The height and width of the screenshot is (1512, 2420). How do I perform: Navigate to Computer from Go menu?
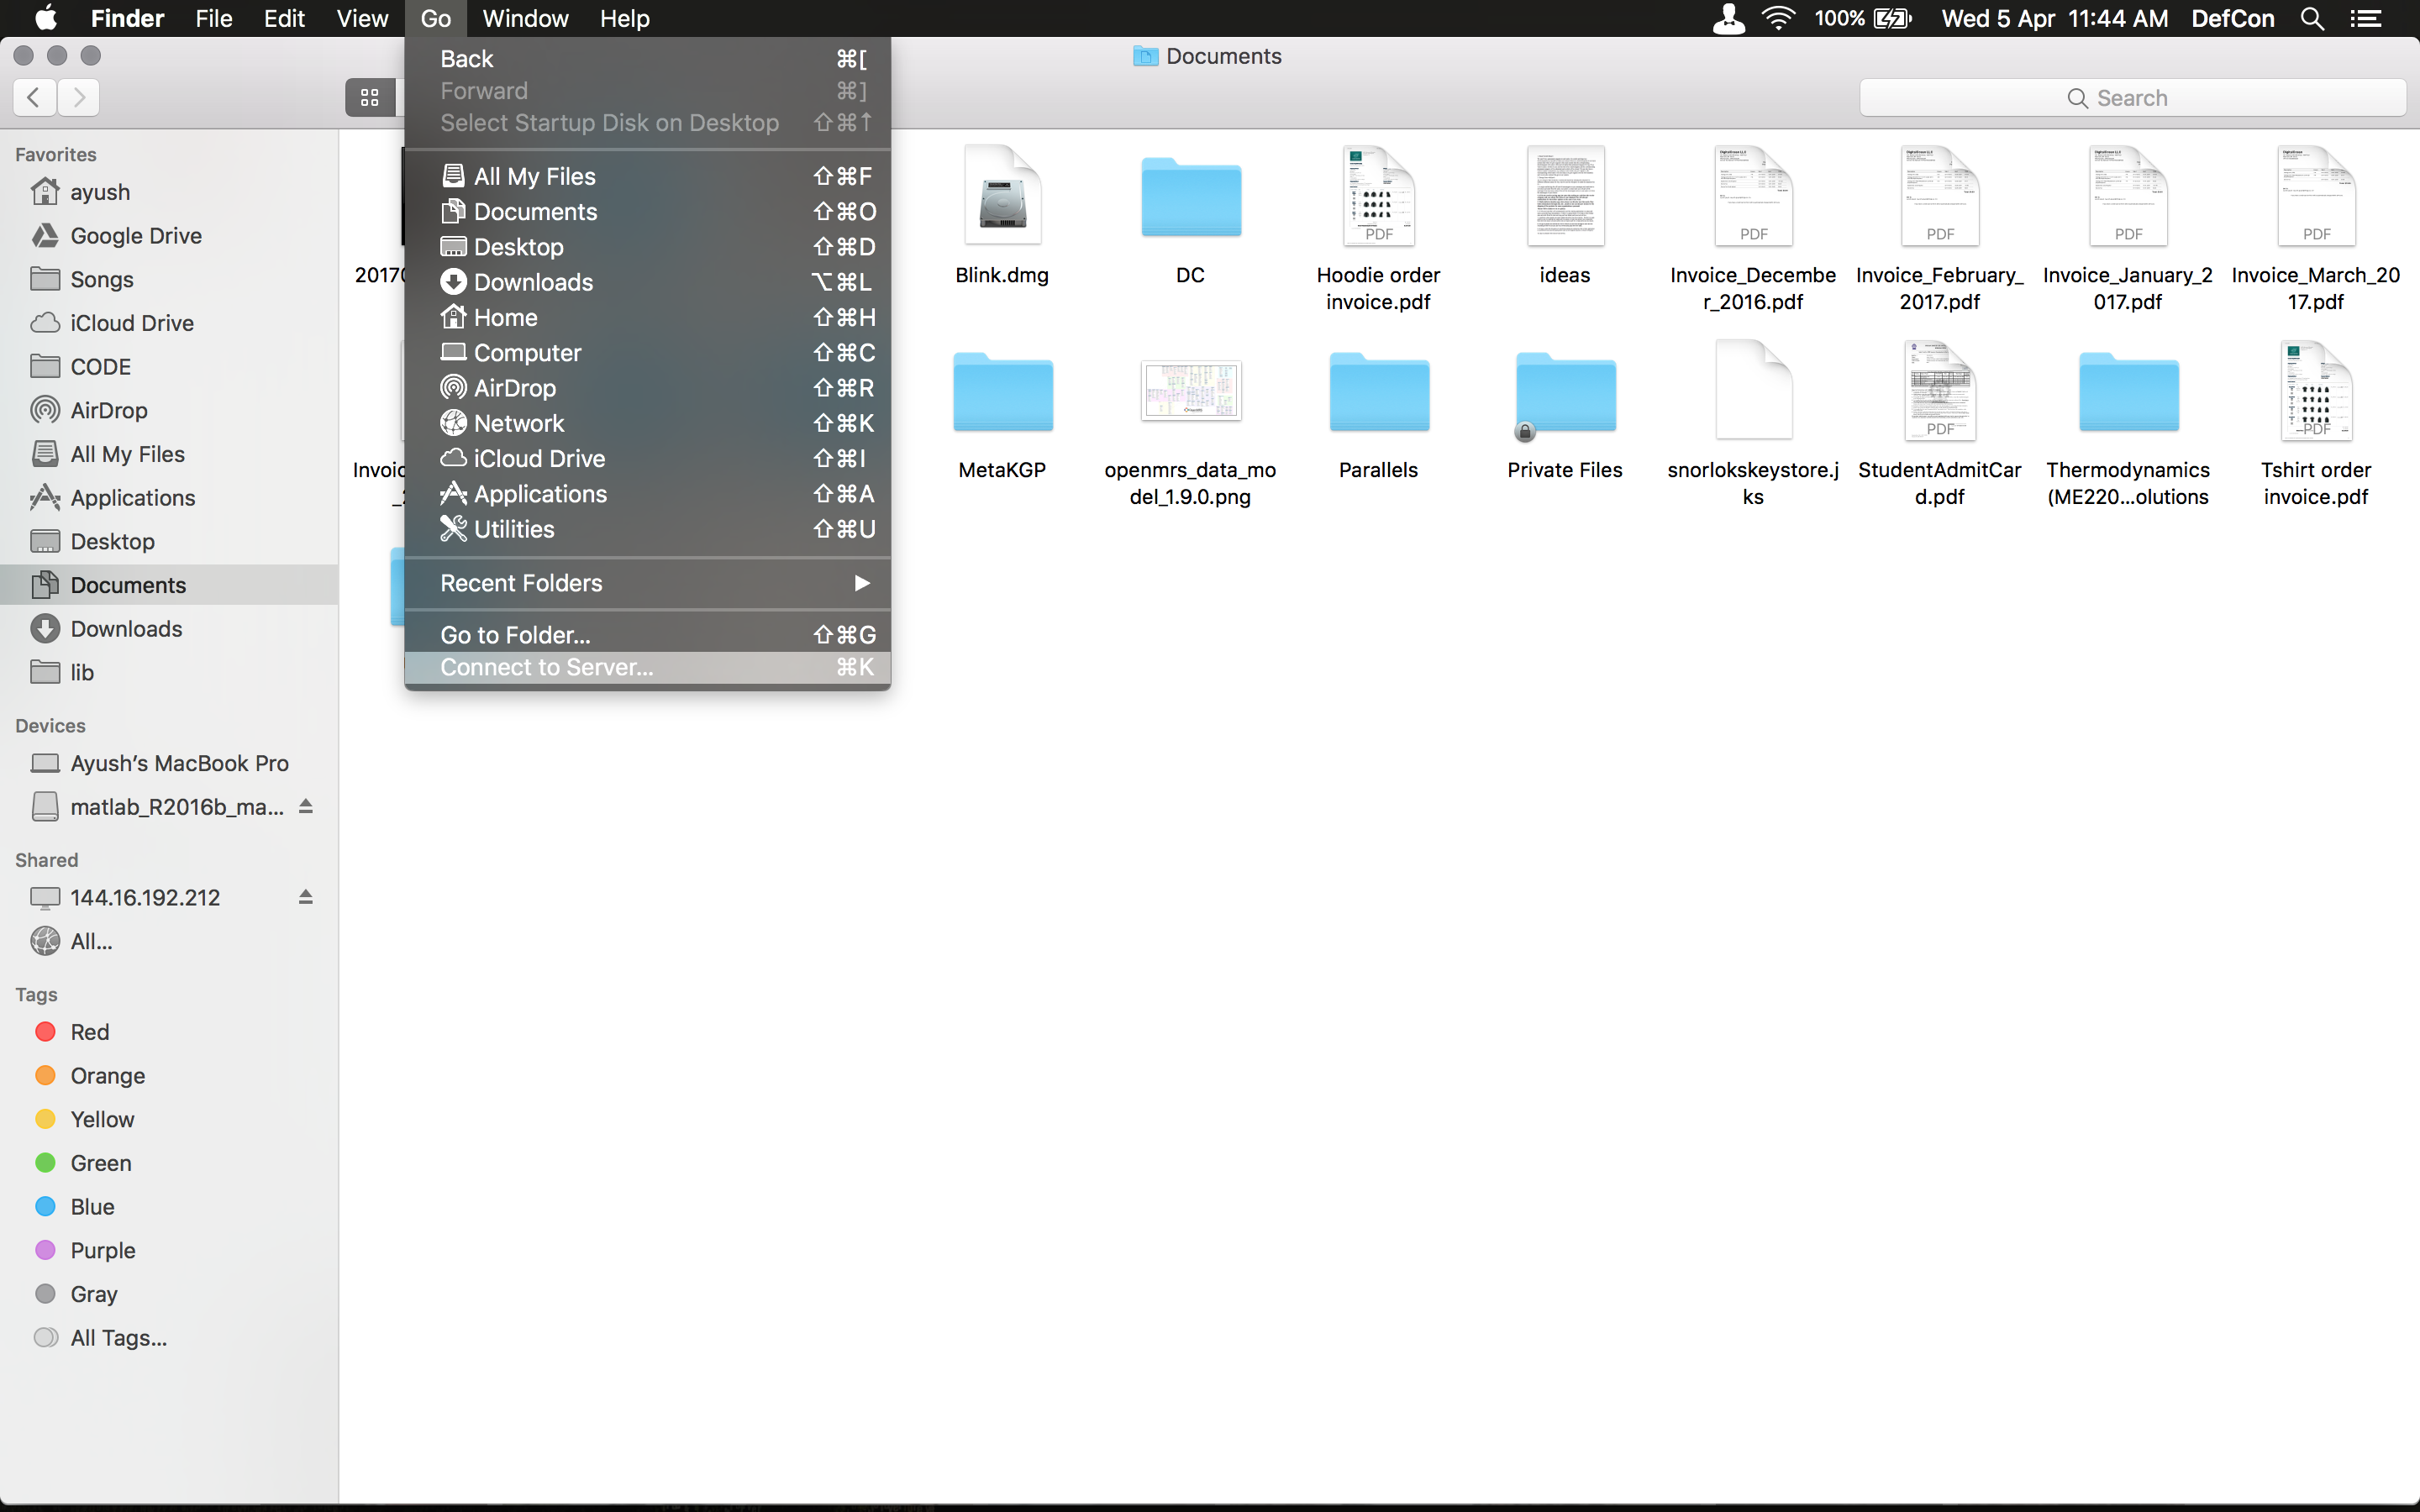(x=526, y=352)
